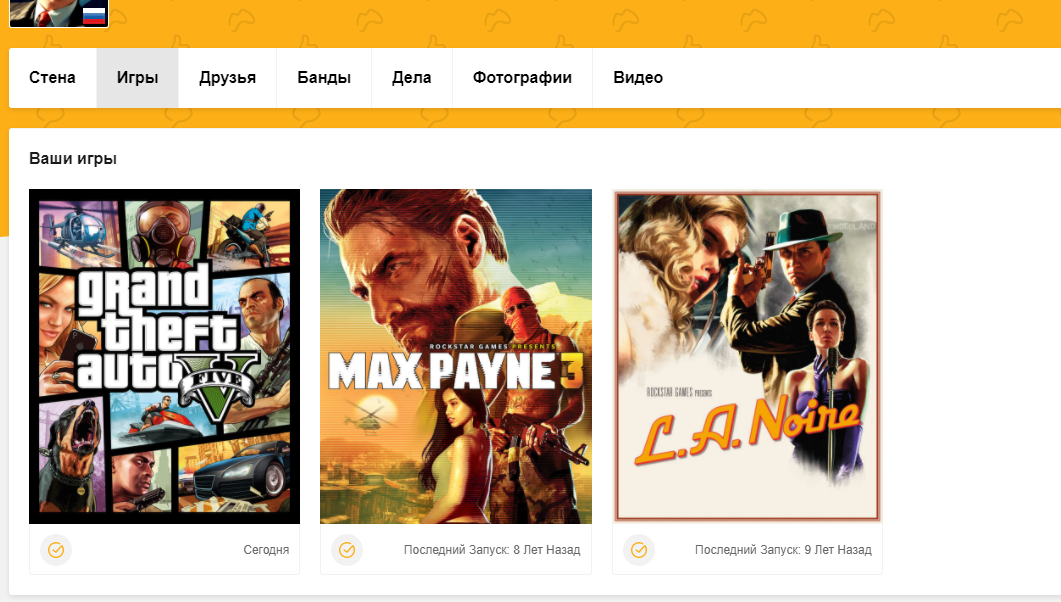
Task: Click the checkmark icon under GTA V
Action: pyautogui.click(x=56, y=550)
